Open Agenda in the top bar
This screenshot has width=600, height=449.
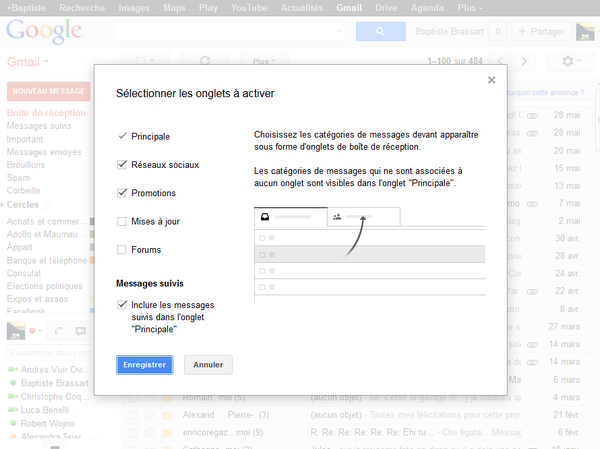pos(427,8)
